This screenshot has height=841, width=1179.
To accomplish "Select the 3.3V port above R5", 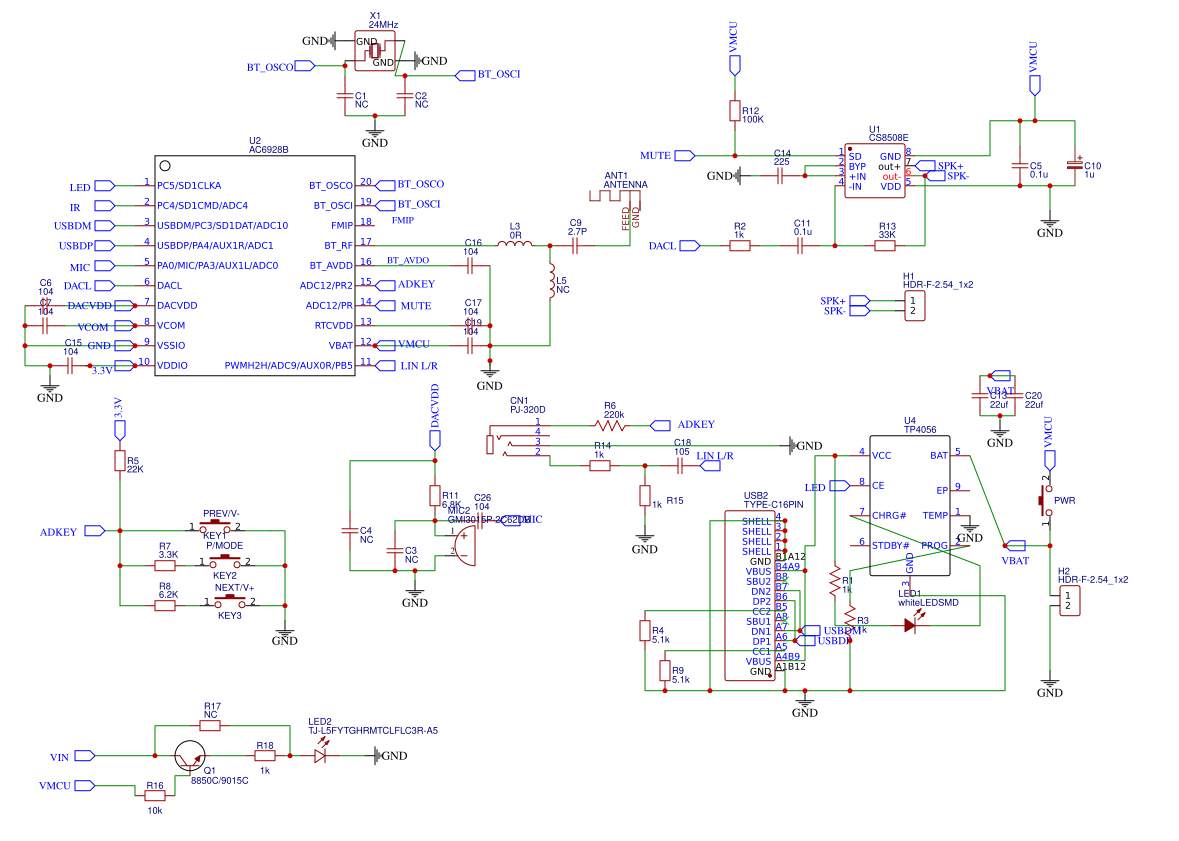I will [120, 430].
